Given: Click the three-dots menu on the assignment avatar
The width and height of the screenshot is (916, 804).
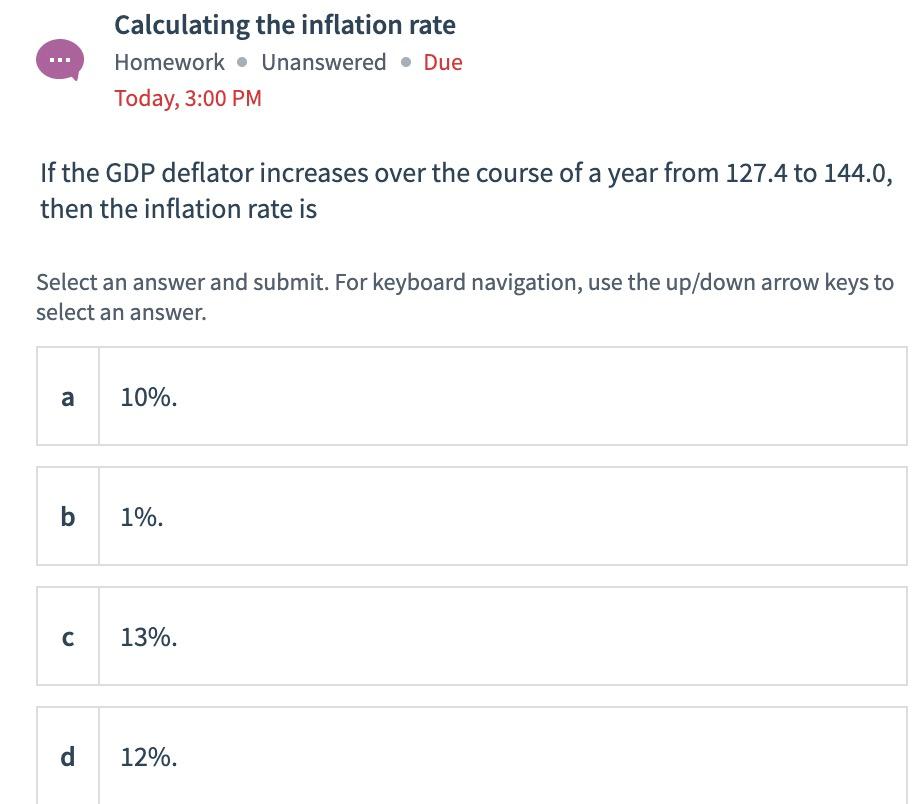Looking at the screenshot, I should 58,60.
